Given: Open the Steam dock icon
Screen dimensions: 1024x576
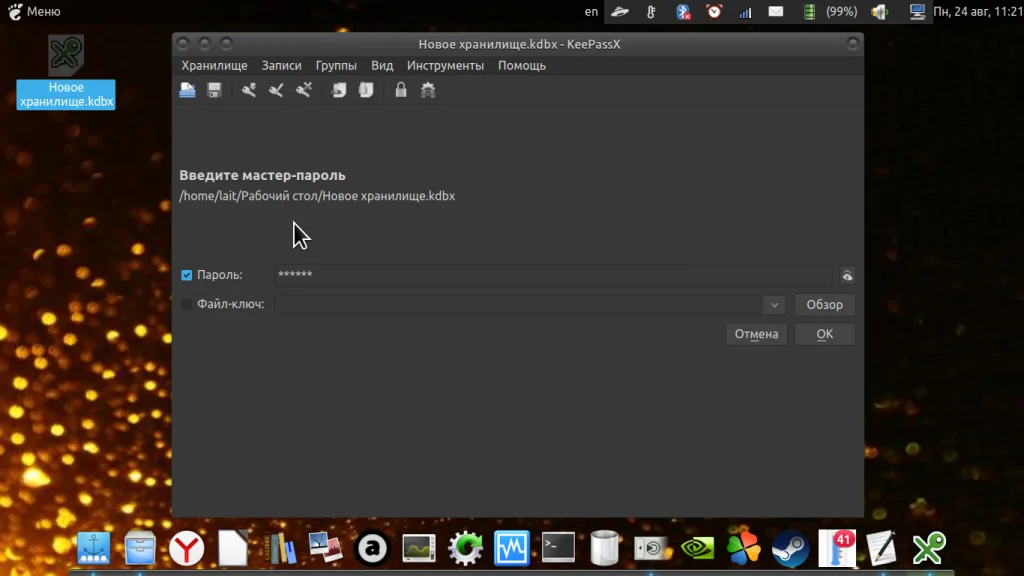Looking at the screenshot, I should click(790, 548).
